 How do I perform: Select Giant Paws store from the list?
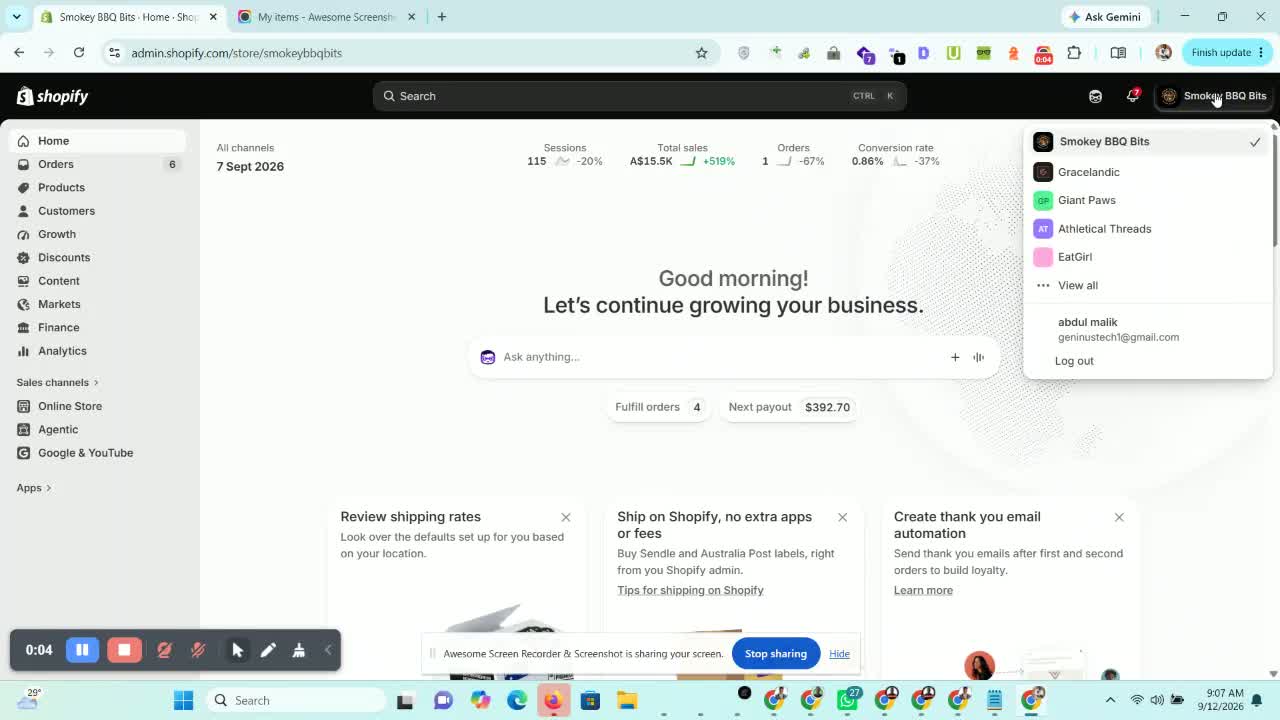coord(1147,200)
